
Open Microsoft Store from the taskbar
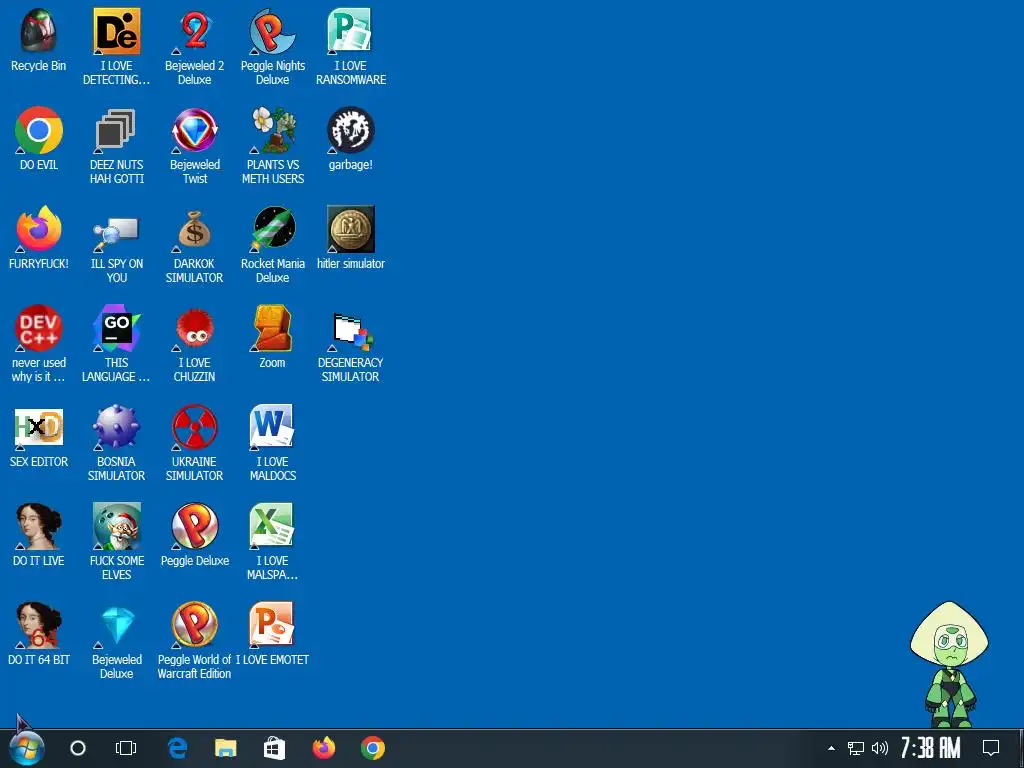pyautogui.click(x=274, y=748)
